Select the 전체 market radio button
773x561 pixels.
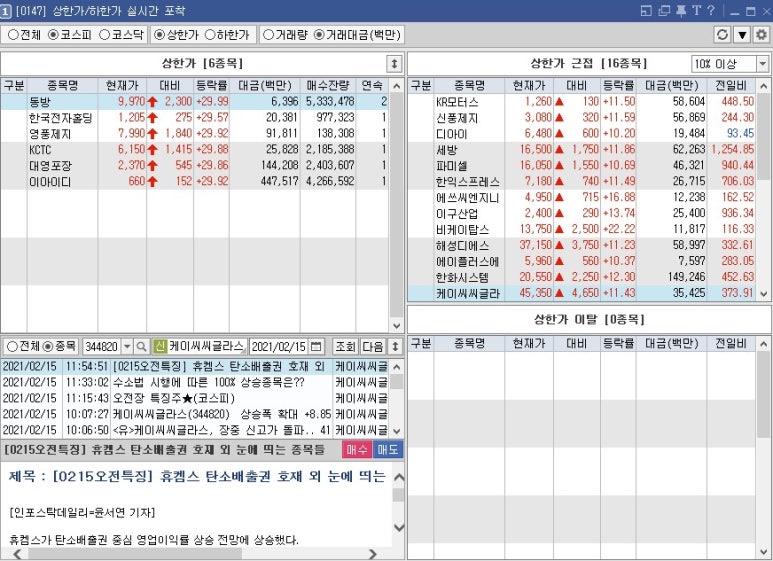(13, 35)
